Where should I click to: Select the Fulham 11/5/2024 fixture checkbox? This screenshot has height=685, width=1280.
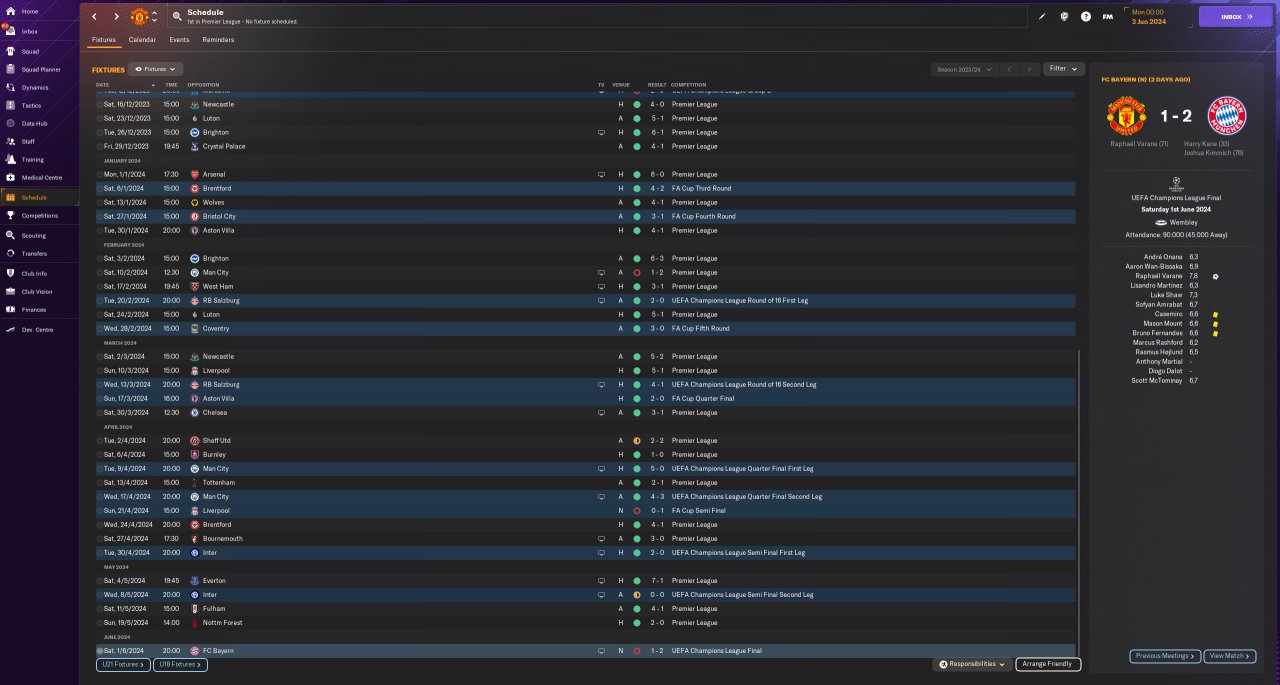(100, 609)
